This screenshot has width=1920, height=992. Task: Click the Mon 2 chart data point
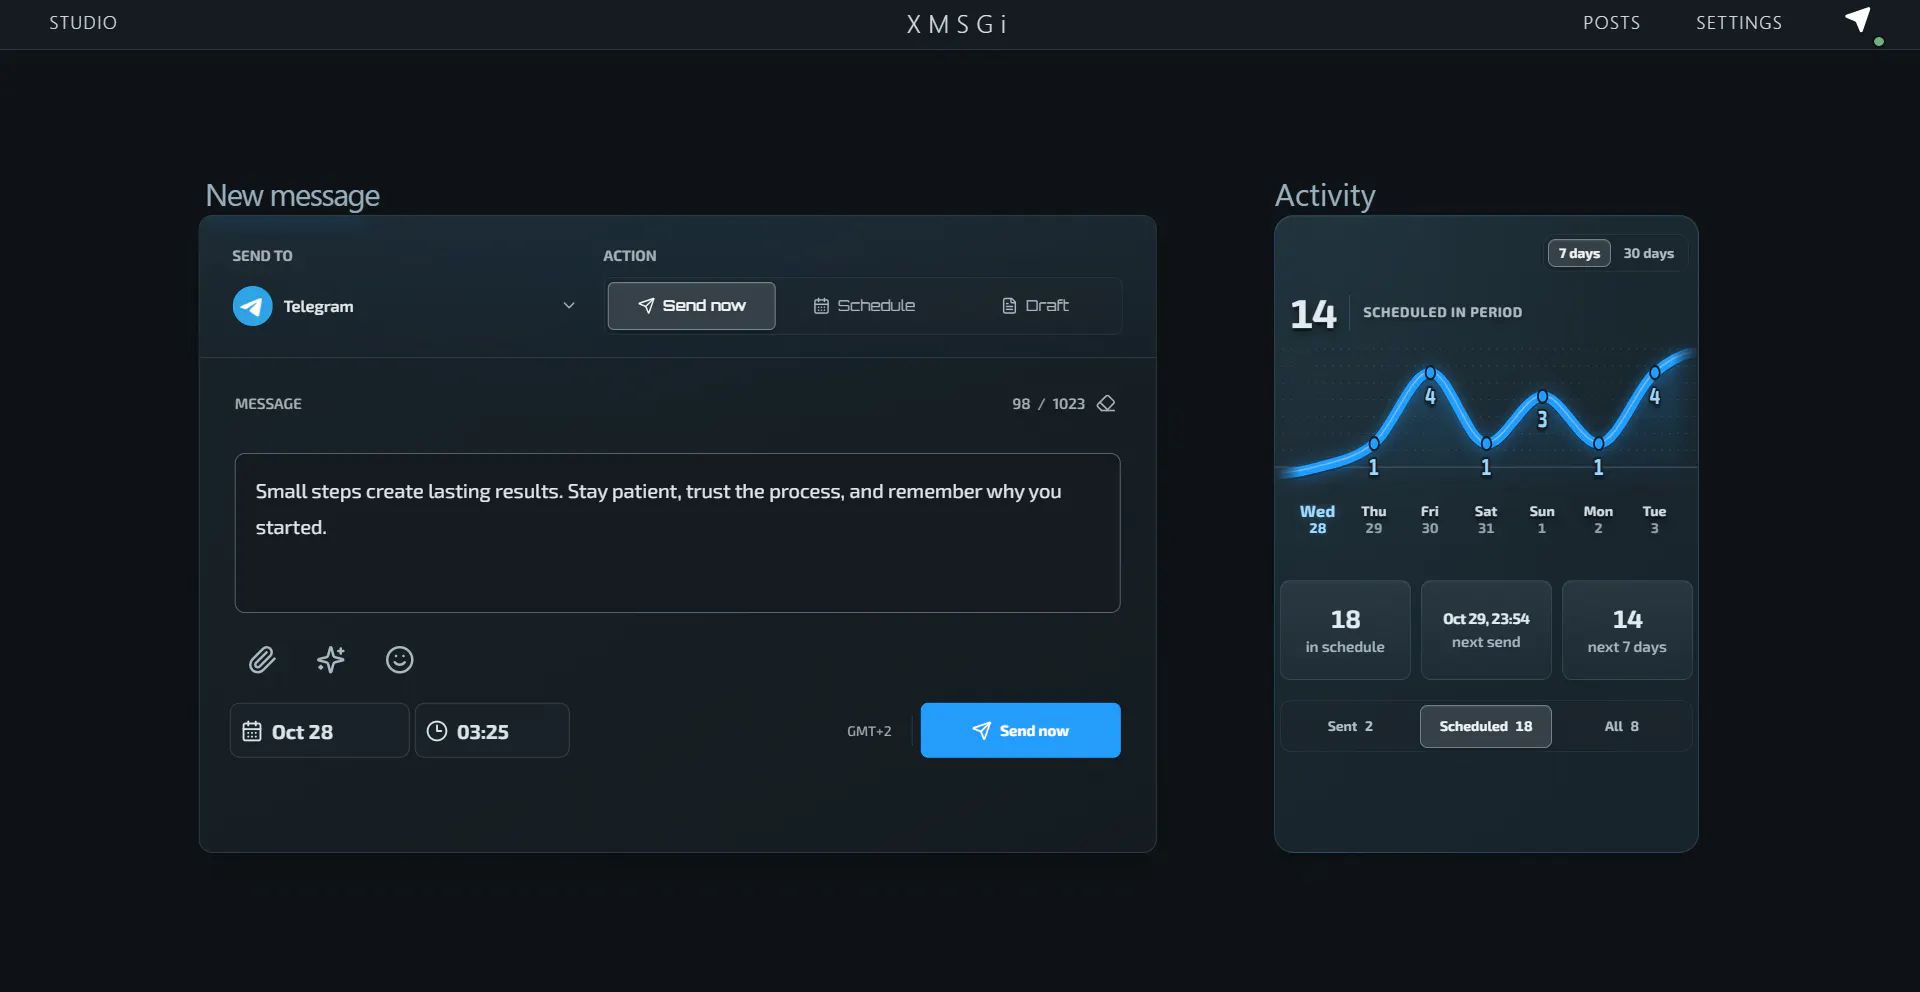1598,443
